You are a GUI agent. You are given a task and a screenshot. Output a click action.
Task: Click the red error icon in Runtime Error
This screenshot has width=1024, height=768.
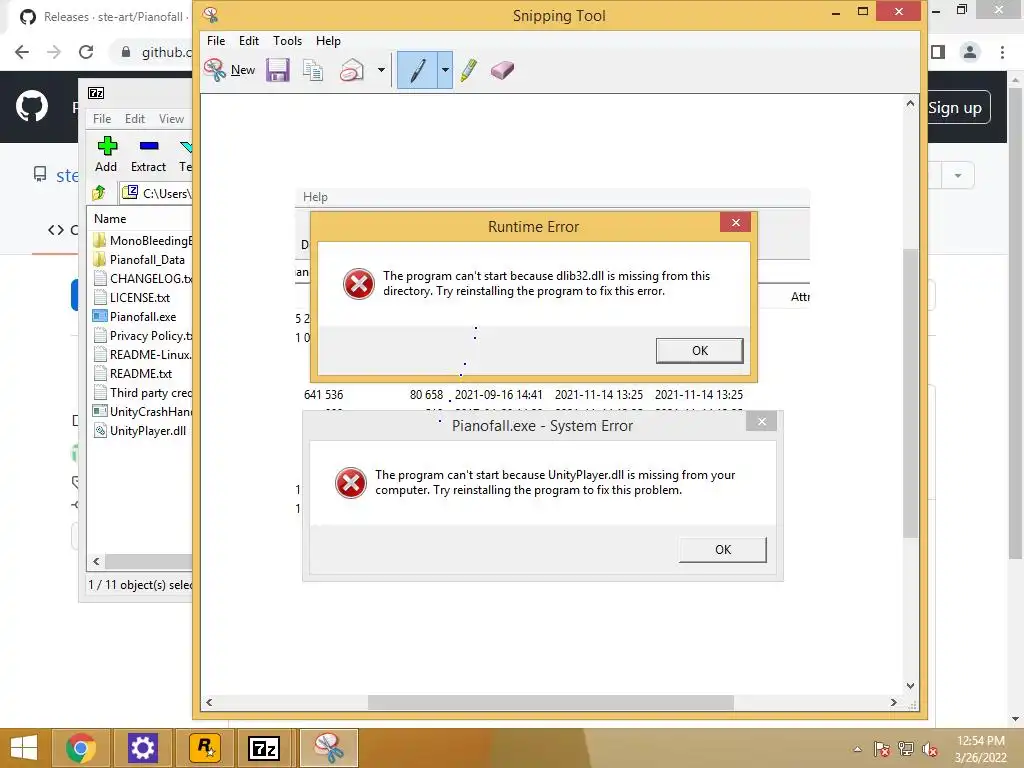pos(359,283)
